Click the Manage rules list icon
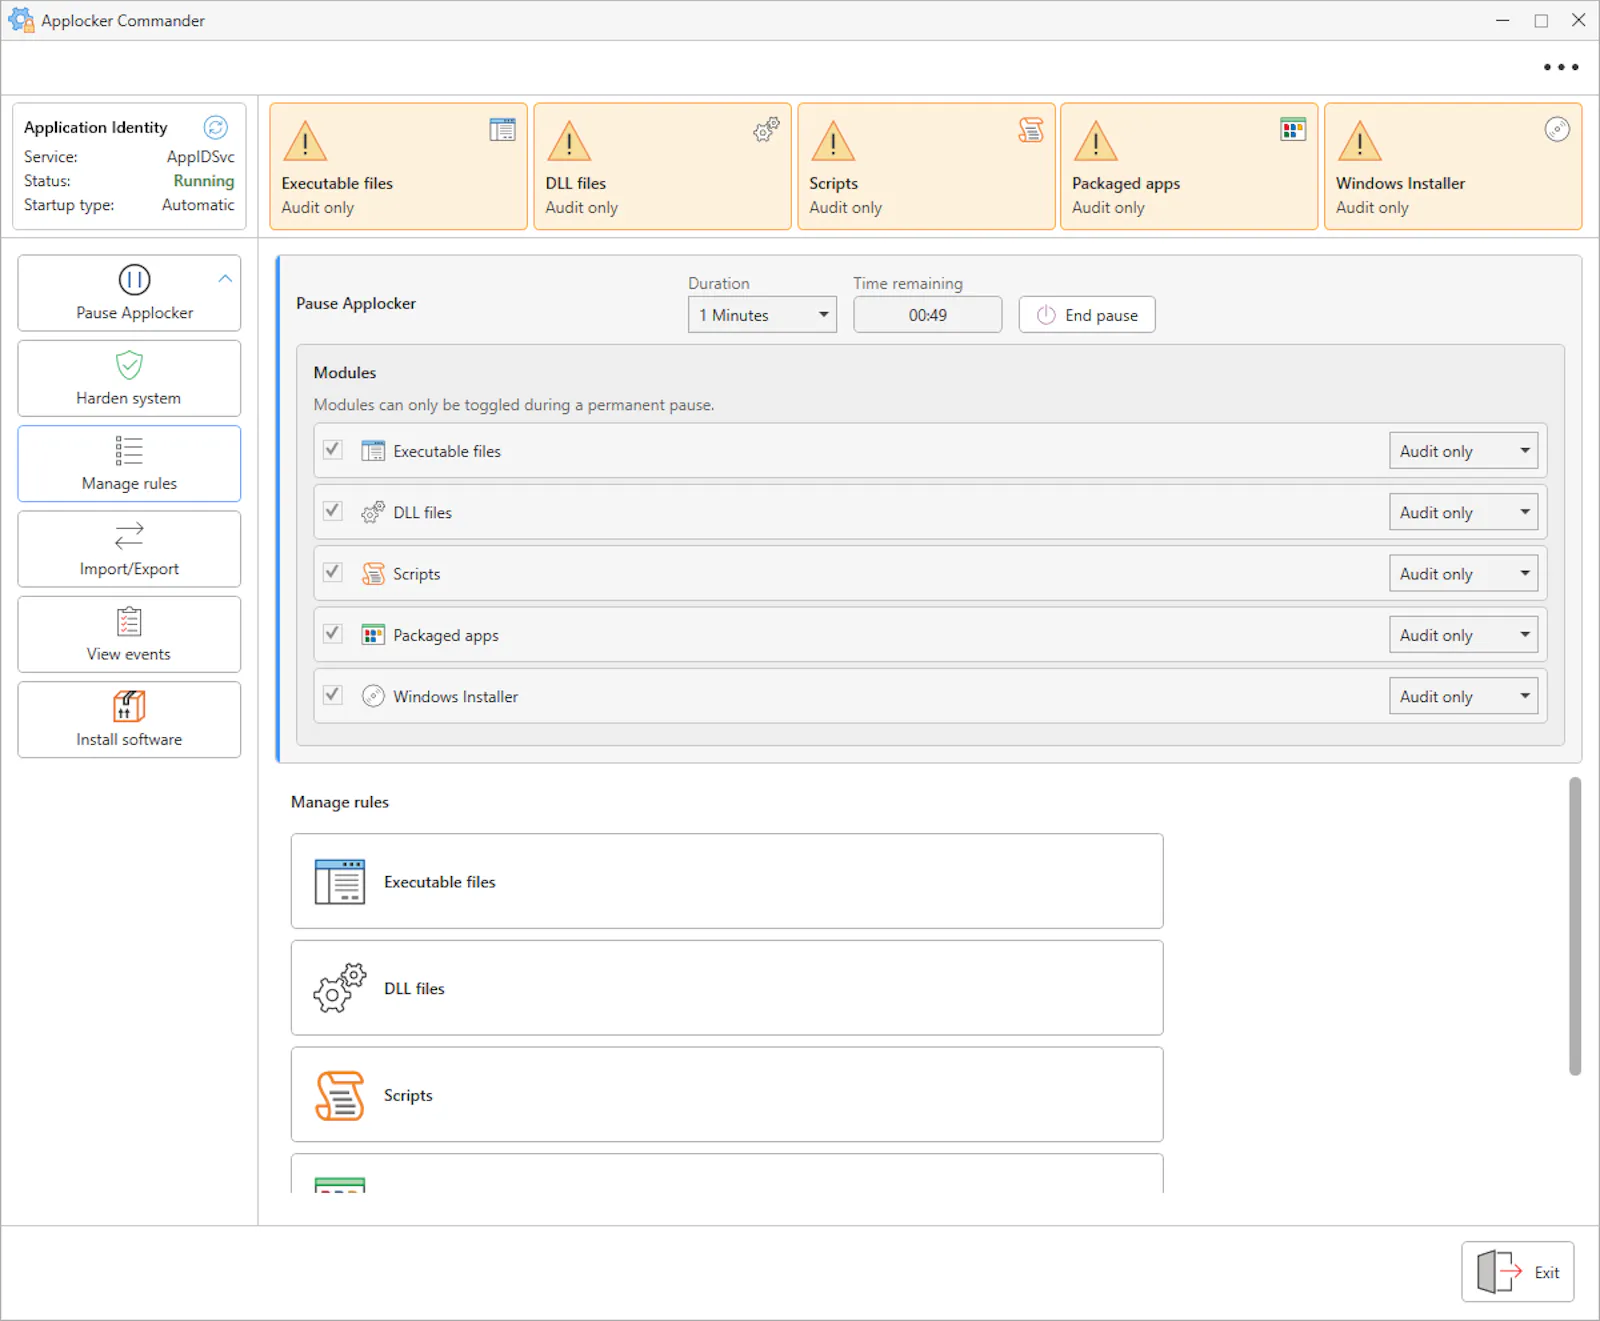 point(129,451)
